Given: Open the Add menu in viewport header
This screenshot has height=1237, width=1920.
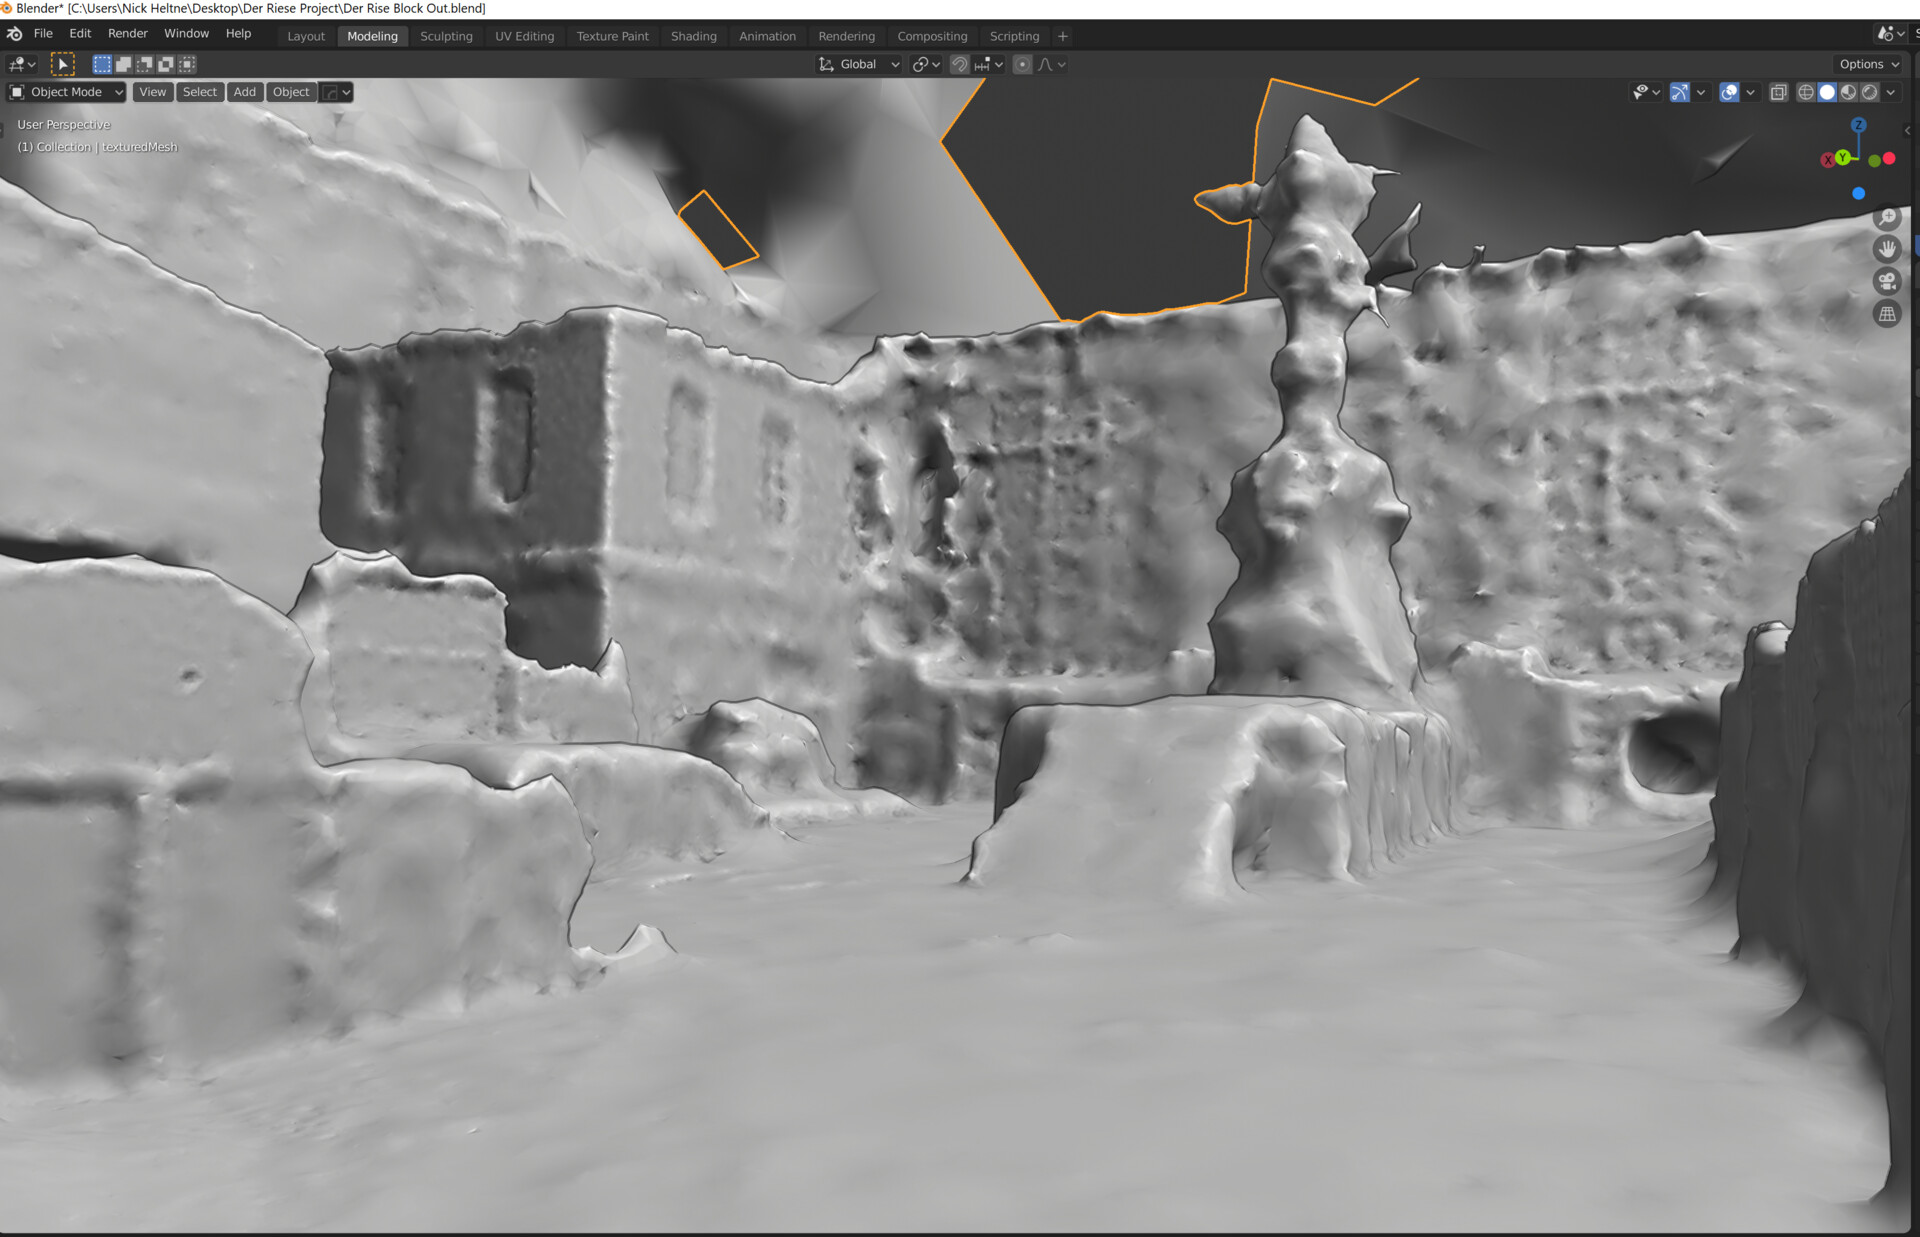Looking at the screenshot, I should tap(244, 92).
